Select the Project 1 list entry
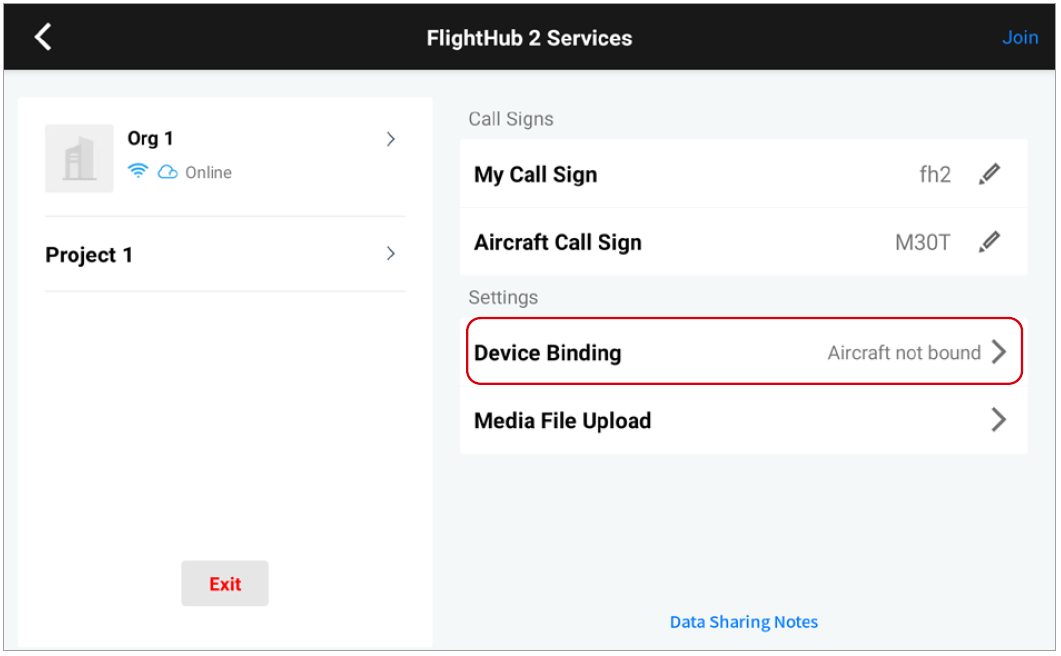This screenshot has height=656, width=1061. point(90,255)
